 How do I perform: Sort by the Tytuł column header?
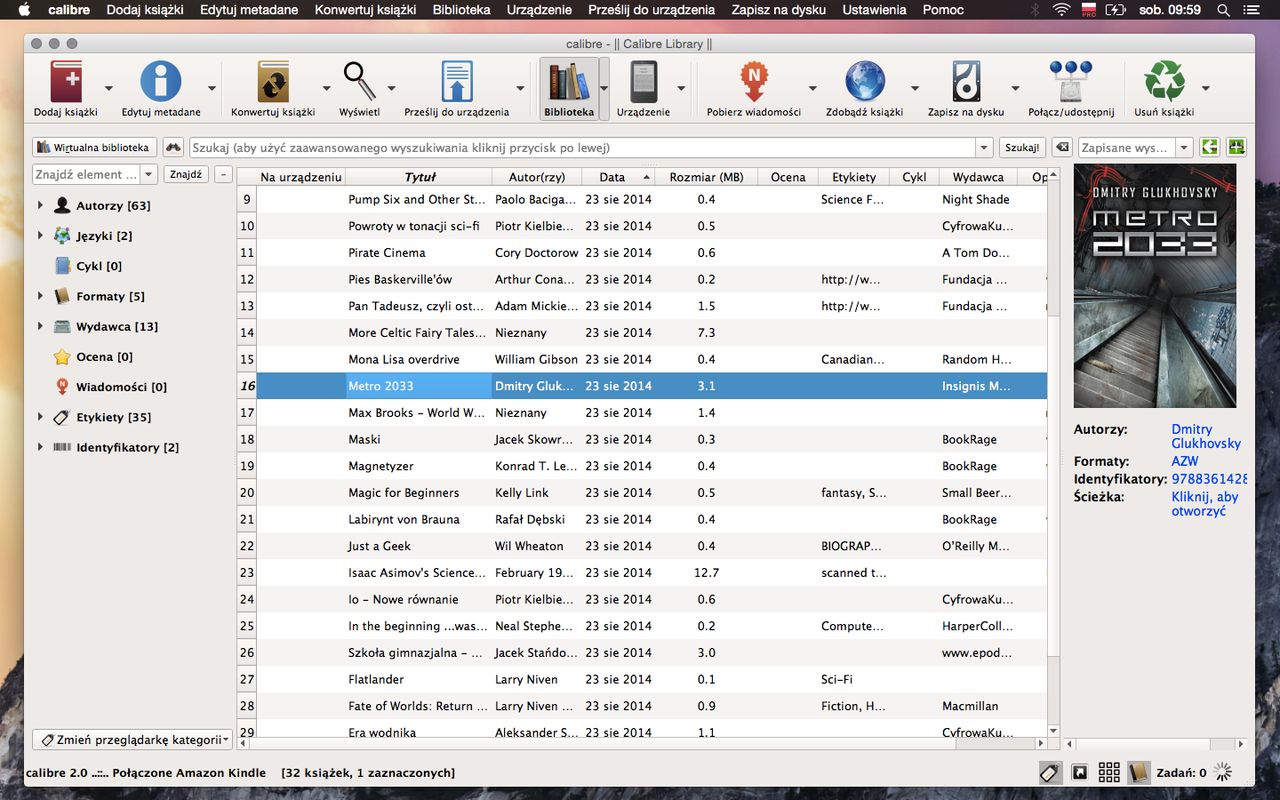(420, 177)
